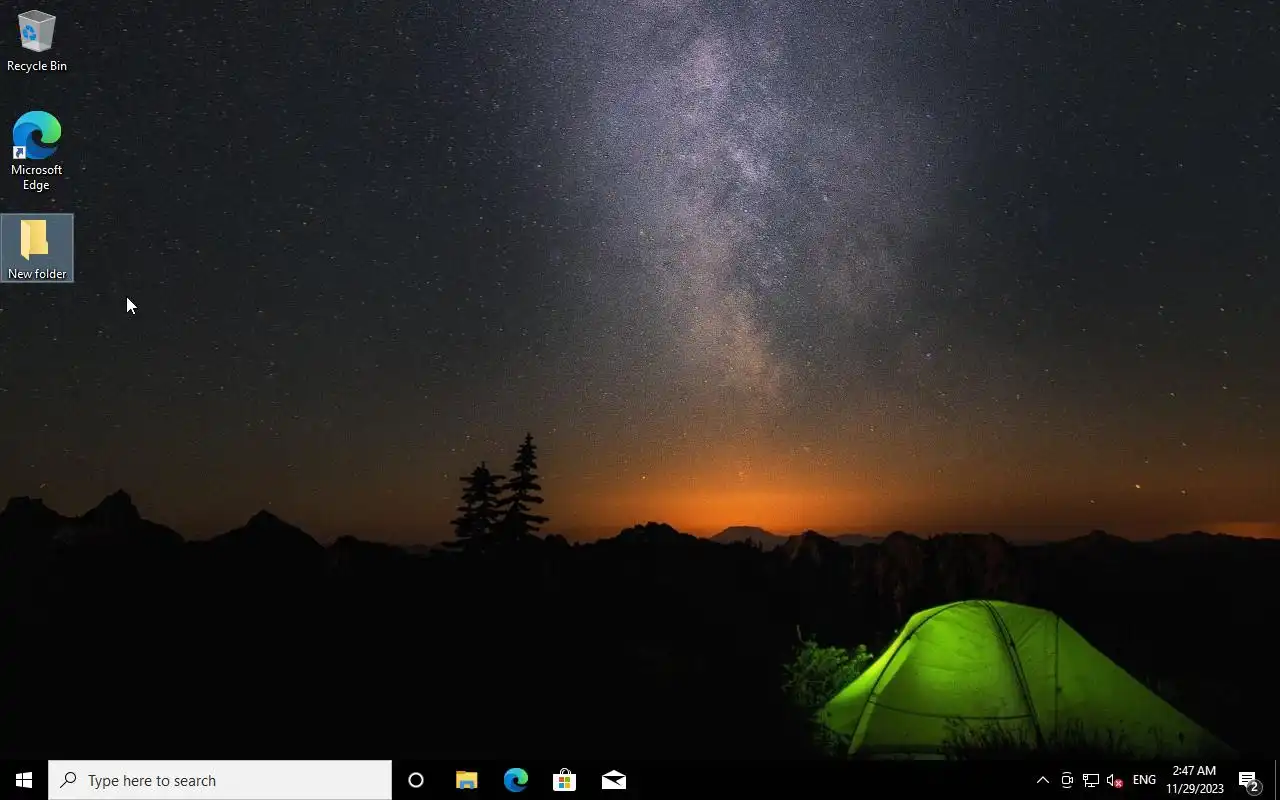1280x800 pixels.
Task: Open the Mail app from taskbar
Action: (x=613, y=780)
